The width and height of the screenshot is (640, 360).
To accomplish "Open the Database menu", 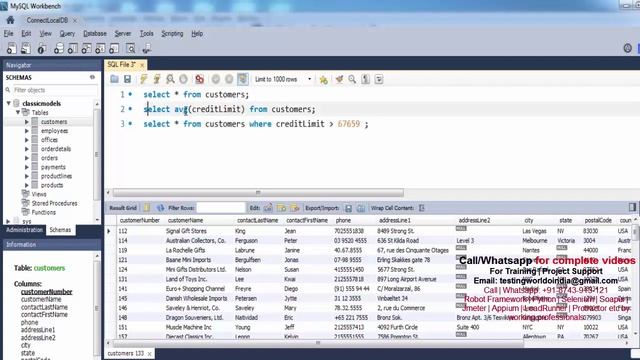I will tap(95, 33).
